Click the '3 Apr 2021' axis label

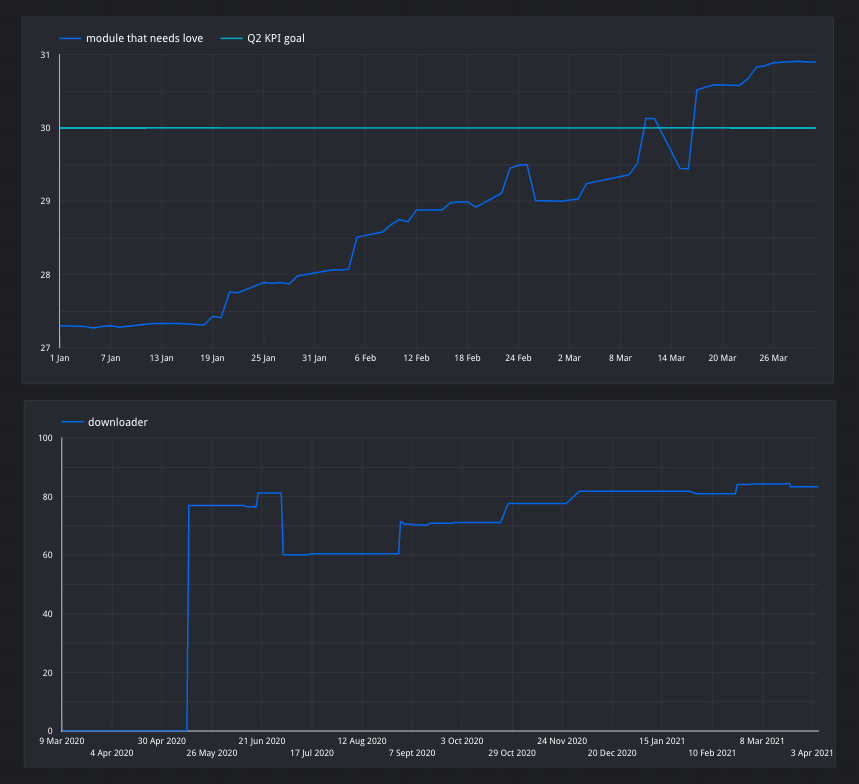click(812, 752)
